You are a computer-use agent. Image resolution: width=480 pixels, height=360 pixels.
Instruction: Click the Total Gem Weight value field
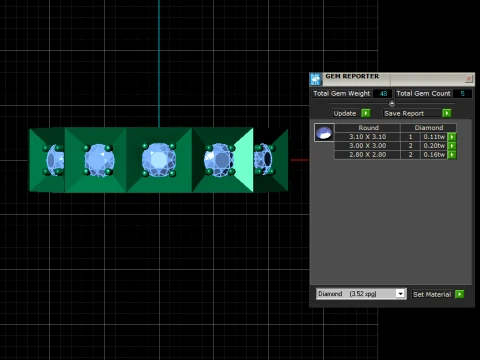click(x=382, y=94)
